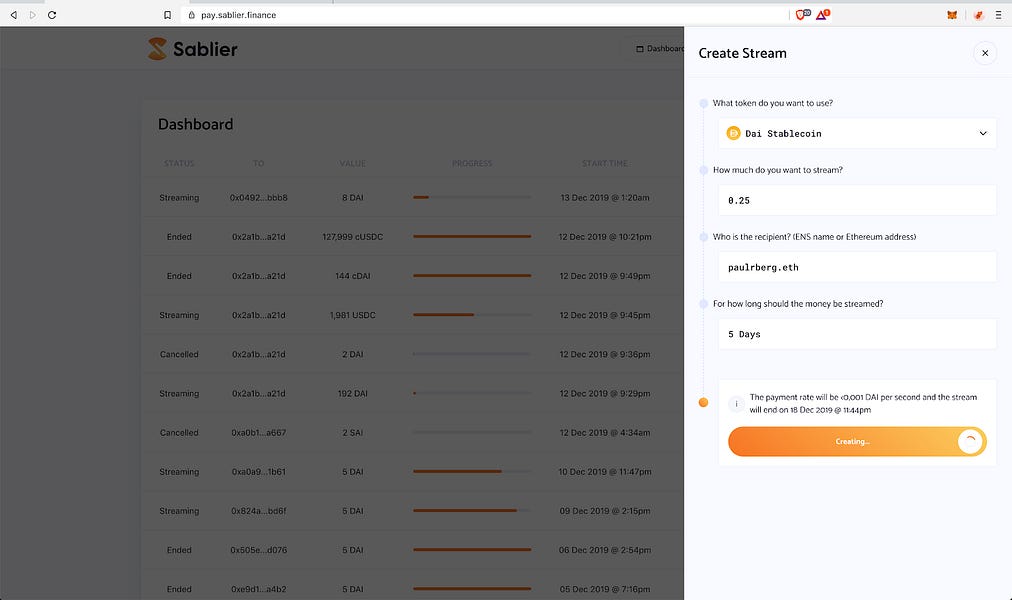Click the info icon beside payment rate
Viewport: 1012px width, 600px height.
click(736, 404)
